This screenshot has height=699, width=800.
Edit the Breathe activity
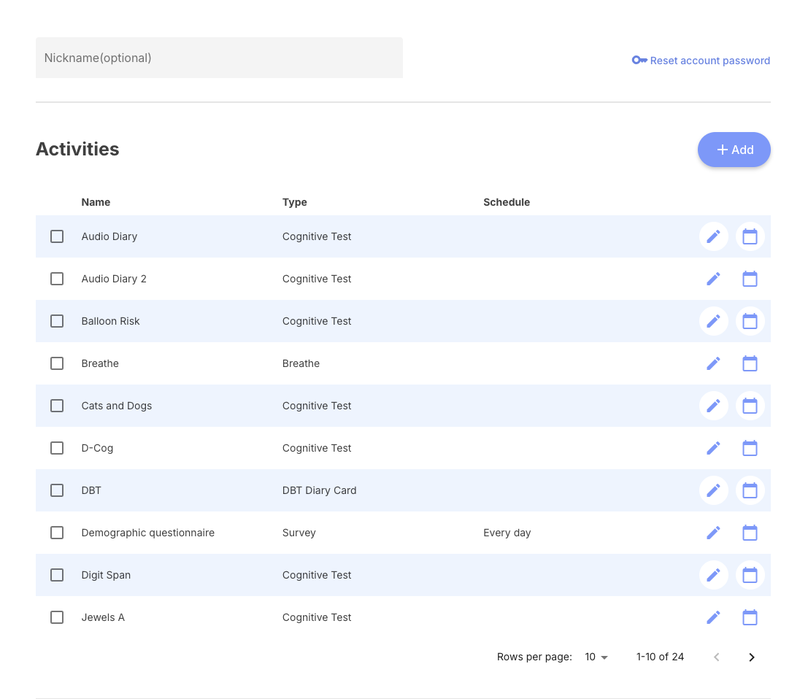(x=713, y=363)
